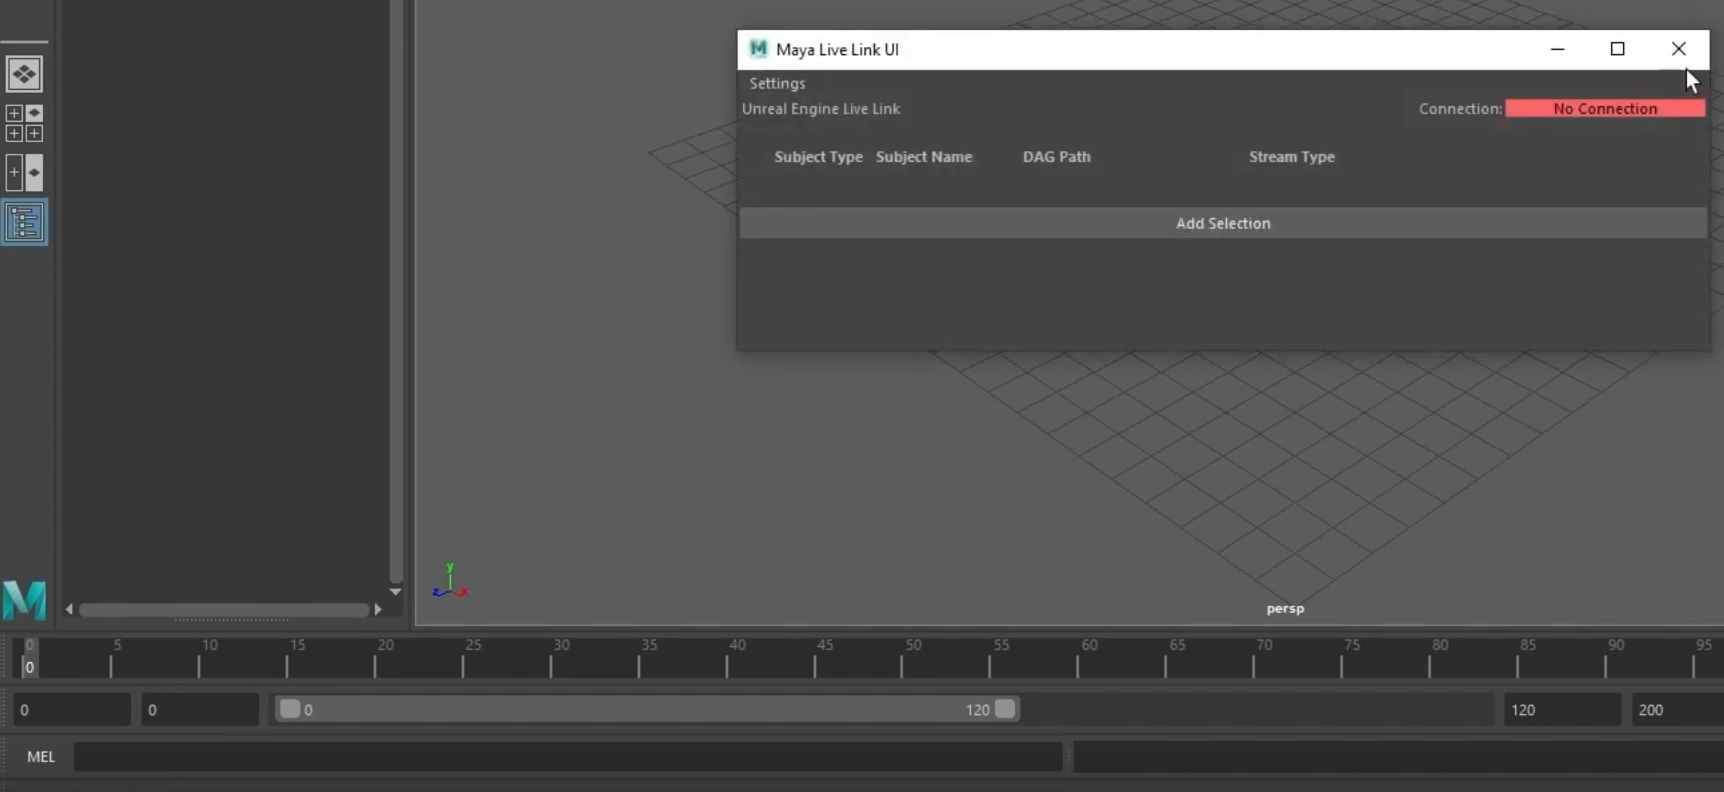The image size is (1724, 792).
Task: Open the Settings menu in Live Link window
Action: [x=777, y=83]
